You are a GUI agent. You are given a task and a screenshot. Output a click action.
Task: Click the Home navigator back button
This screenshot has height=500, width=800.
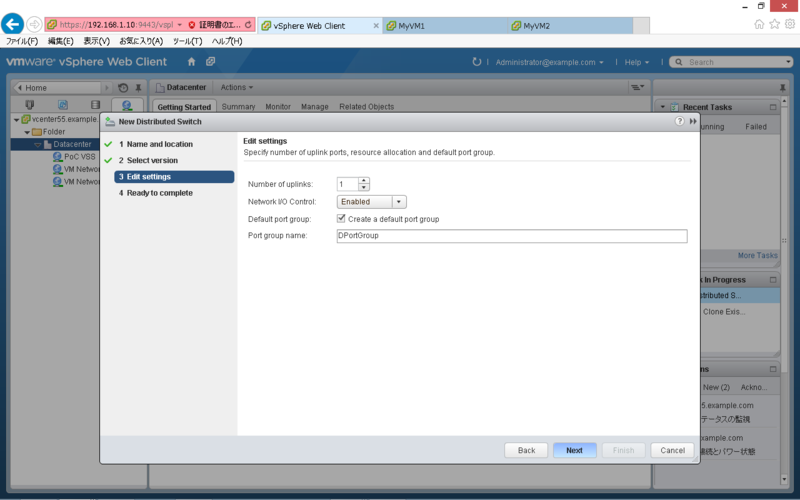pos(57,88)
